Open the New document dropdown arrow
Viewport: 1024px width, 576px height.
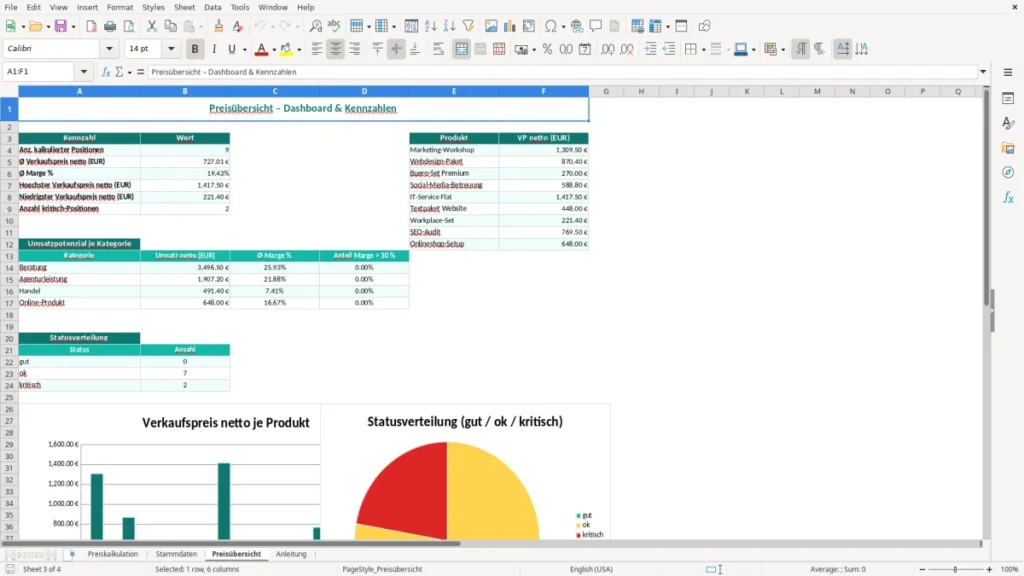click(x=23, y=27)
